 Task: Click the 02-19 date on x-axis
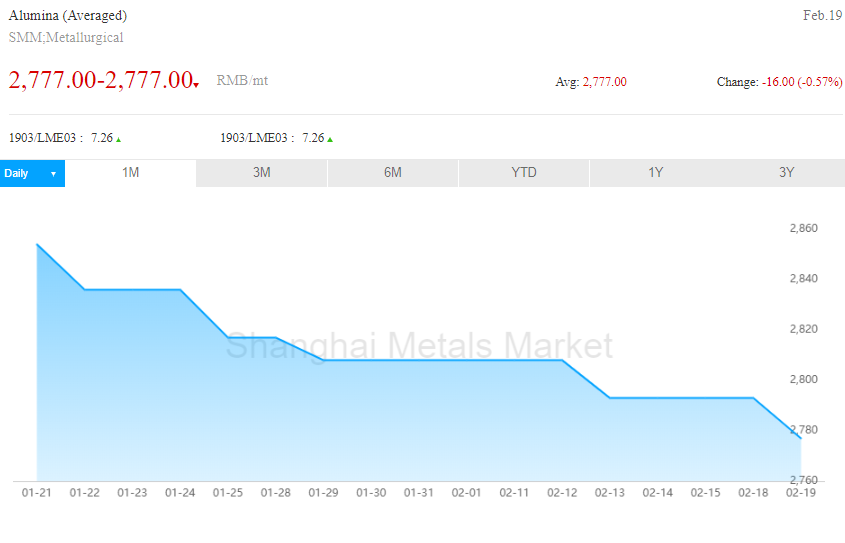[x=801, y=493]
